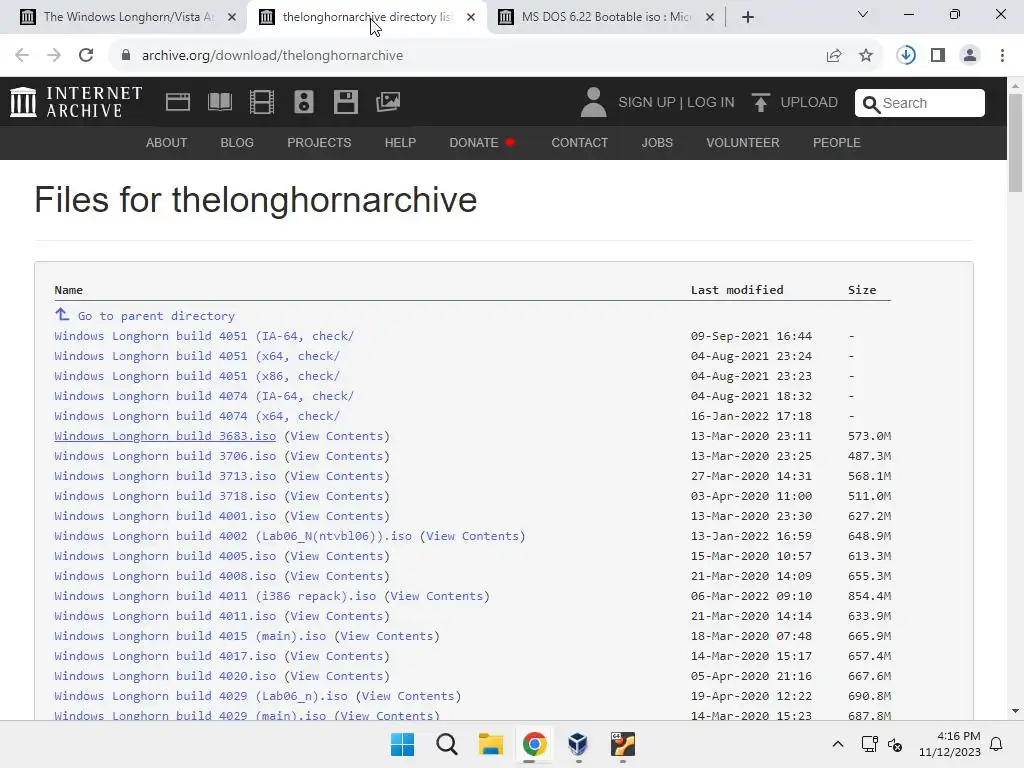Open the Chrome downloads icon
This screenshot has height=768, width=1024.
coord(906,56)
